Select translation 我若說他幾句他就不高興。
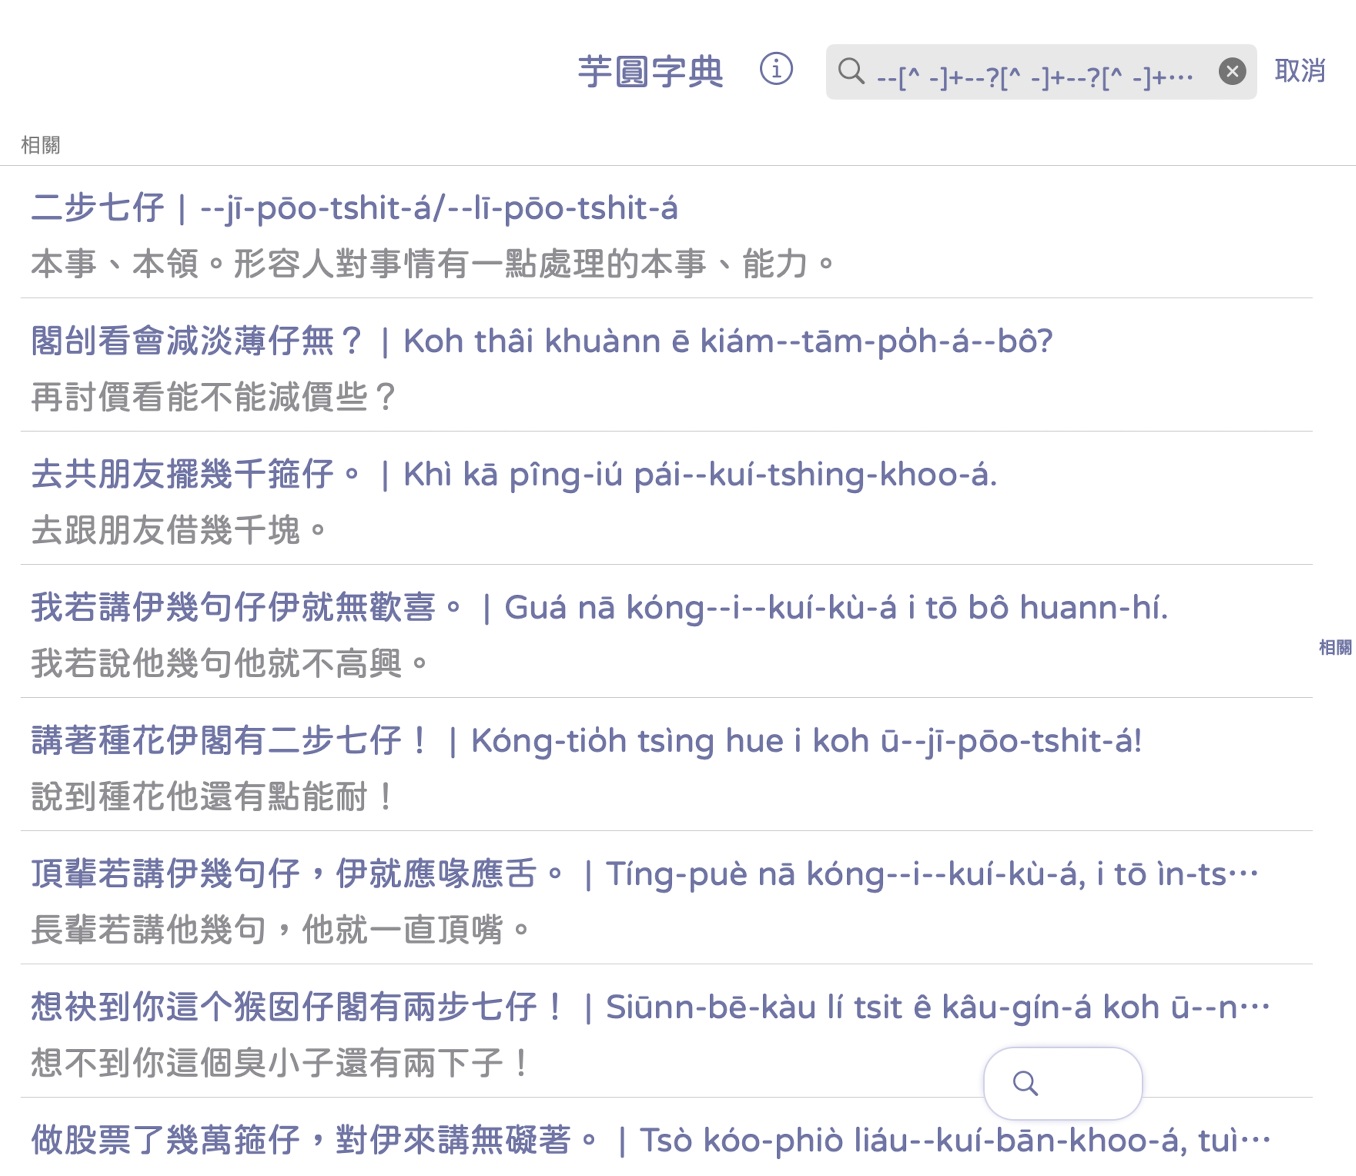The height and width of the screenshot is (1176, 1356). click(231, 663)
